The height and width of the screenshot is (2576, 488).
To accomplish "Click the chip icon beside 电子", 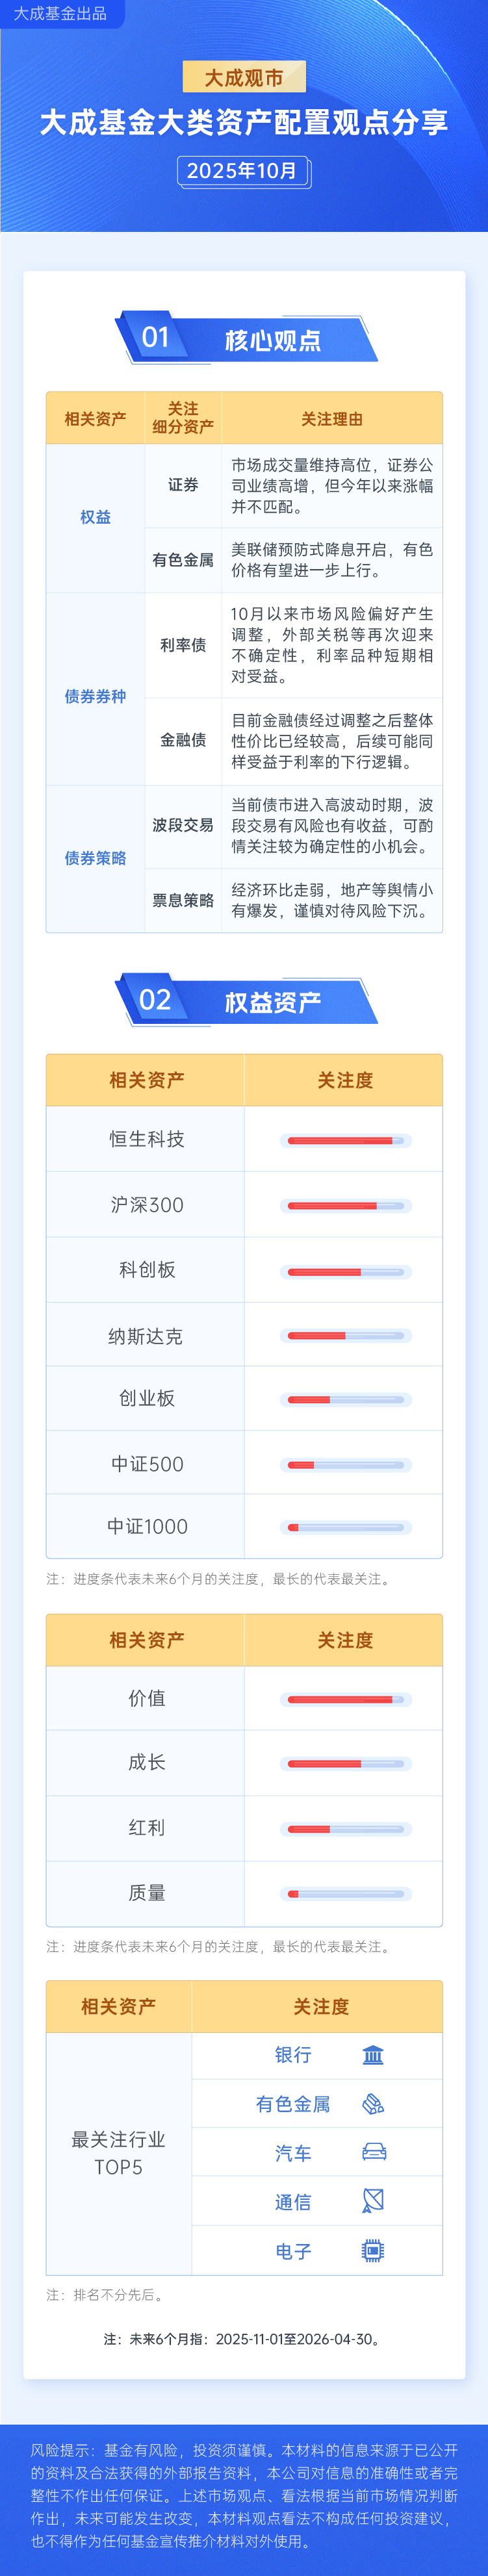I will [373, 2250].
